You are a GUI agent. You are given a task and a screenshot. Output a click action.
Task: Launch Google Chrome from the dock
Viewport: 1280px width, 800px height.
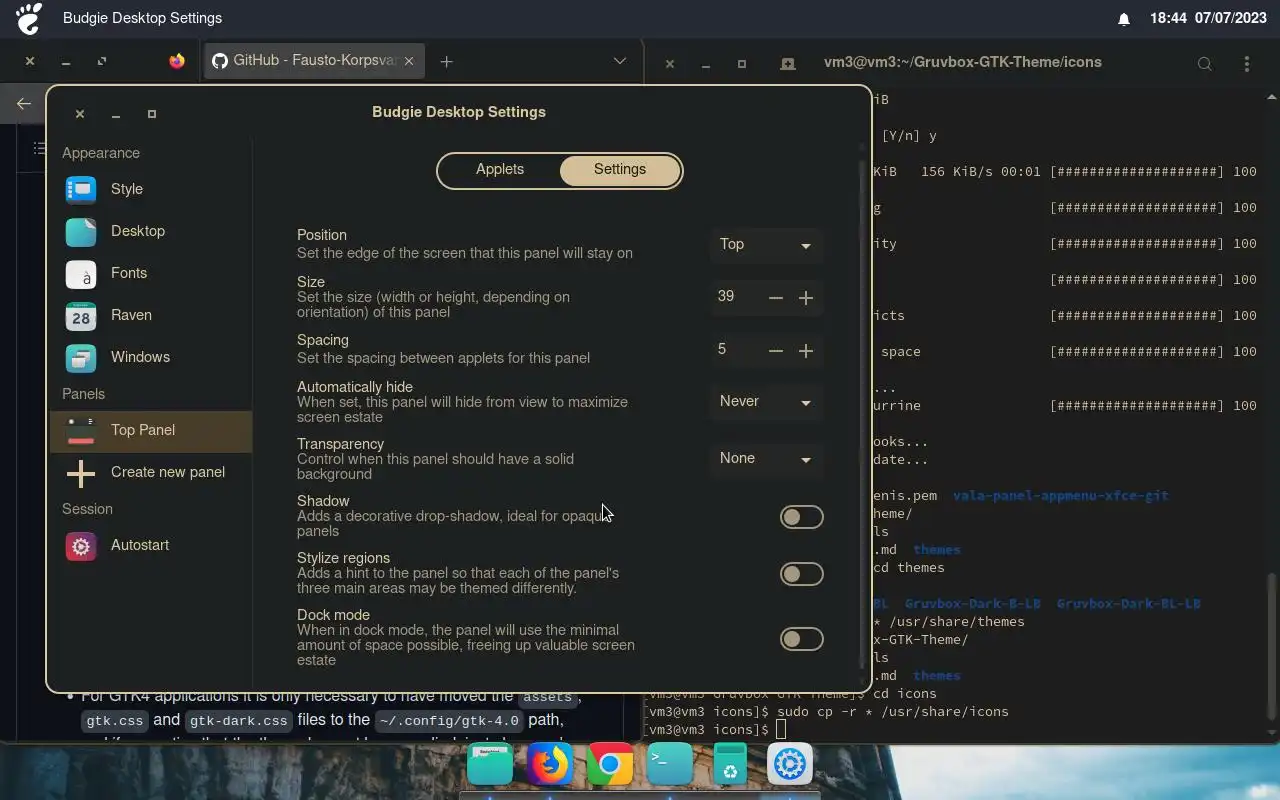[x=610, y=766]
